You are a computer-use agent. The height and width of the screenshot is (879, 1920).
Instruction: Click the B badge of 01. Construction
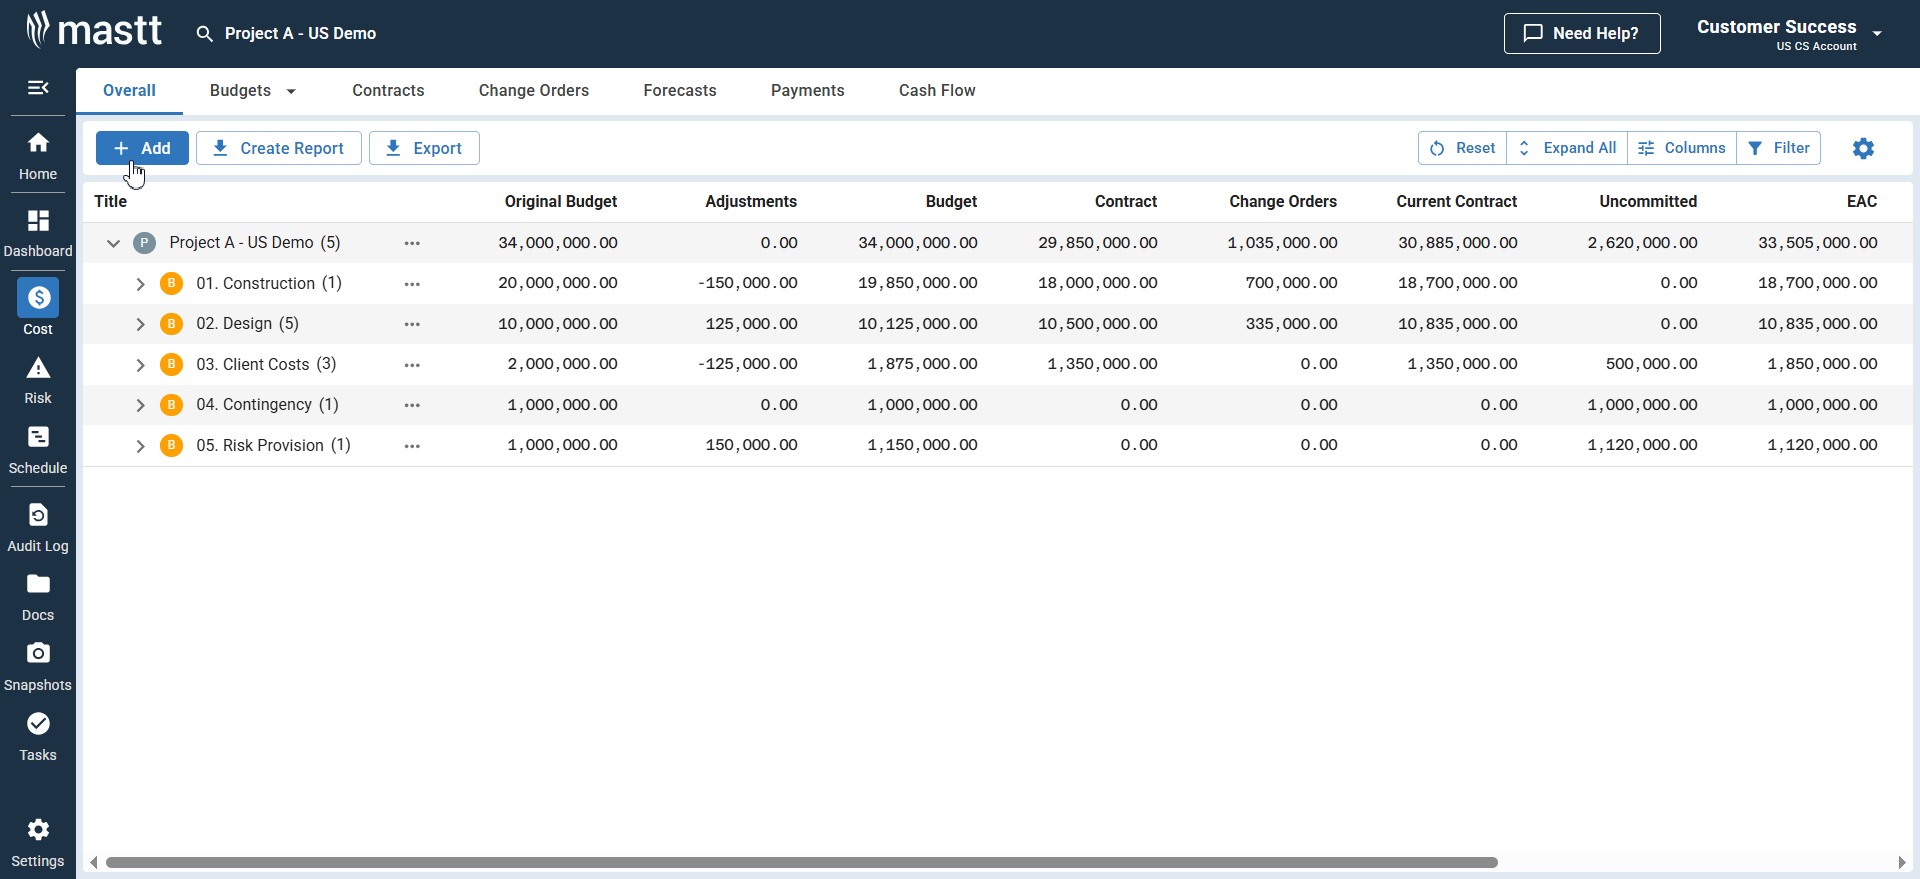[171, 283]
